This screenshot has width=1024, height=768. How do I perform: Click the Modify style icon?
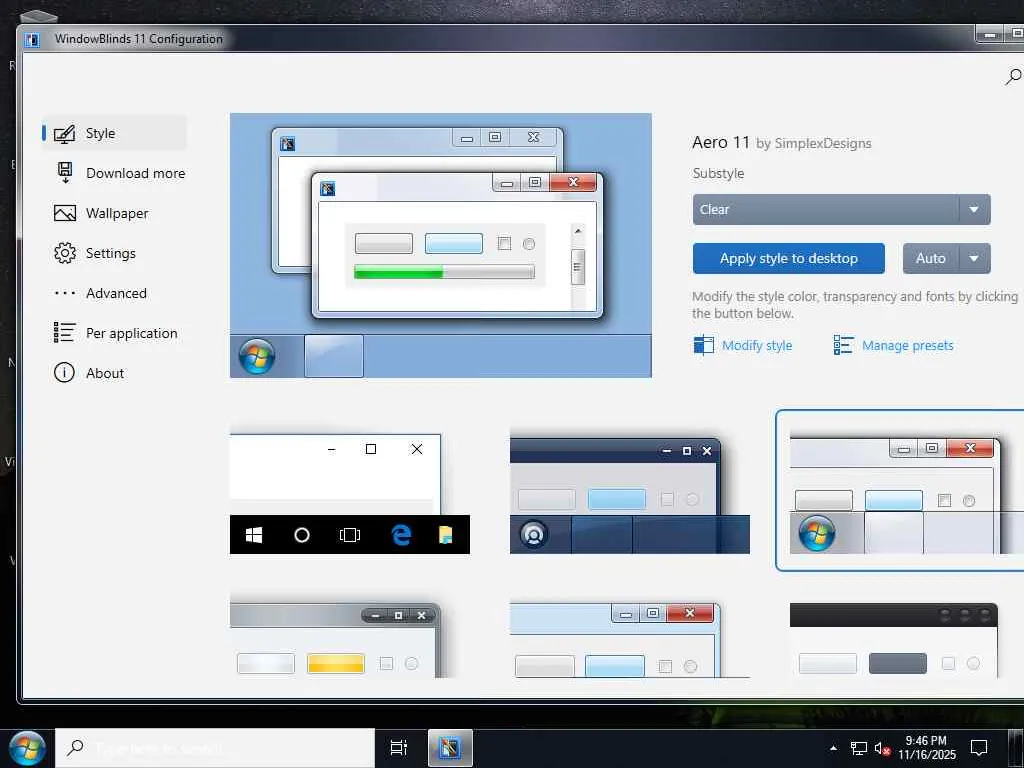click(x=703, y=344)
